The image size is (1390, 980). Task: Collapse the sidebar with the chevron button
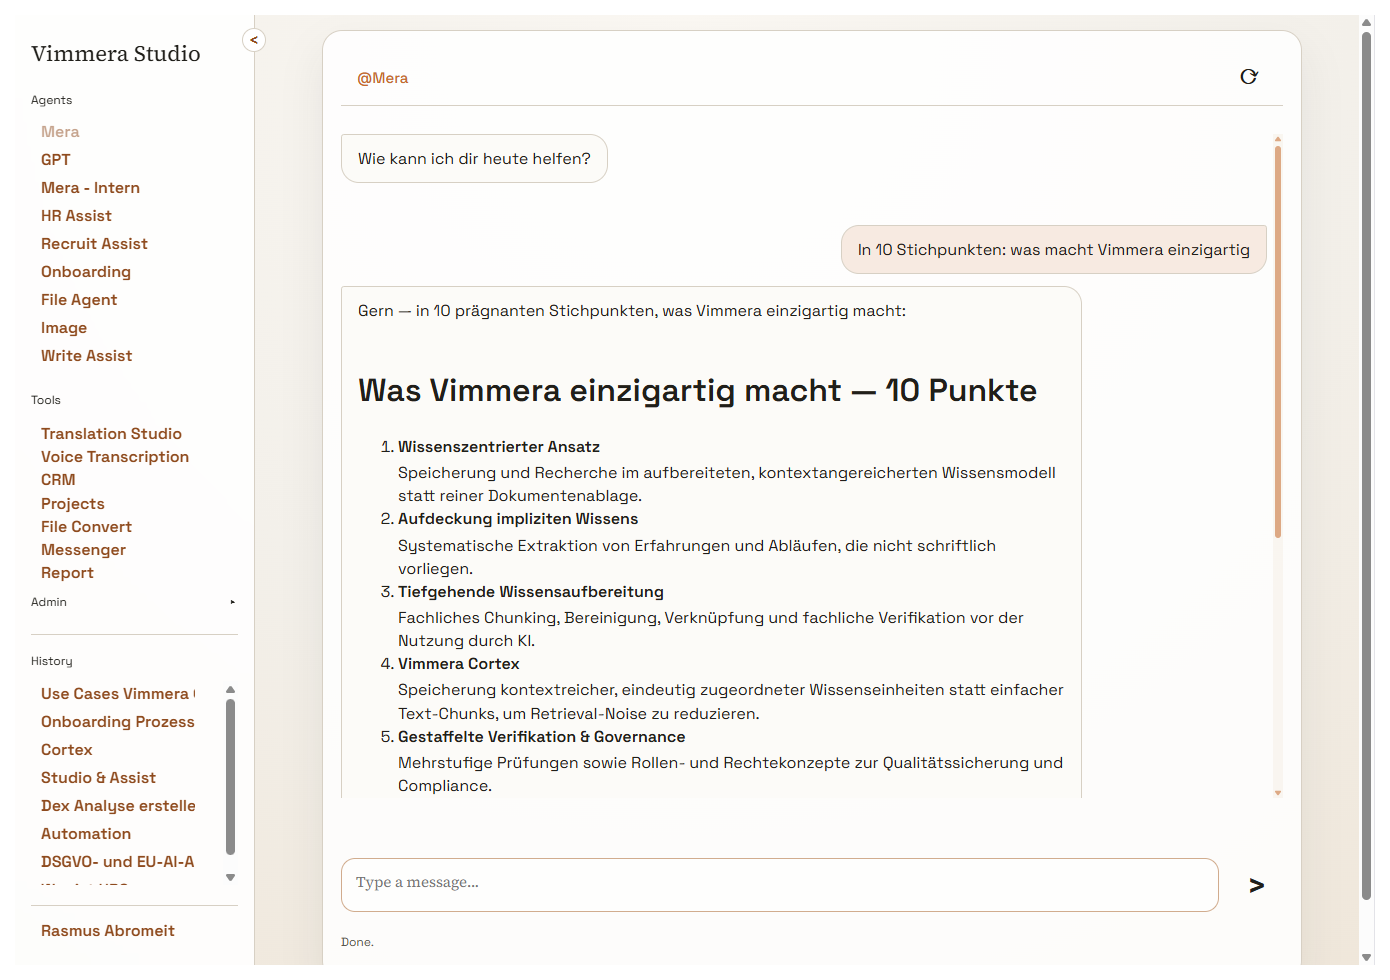click(254, 40)
